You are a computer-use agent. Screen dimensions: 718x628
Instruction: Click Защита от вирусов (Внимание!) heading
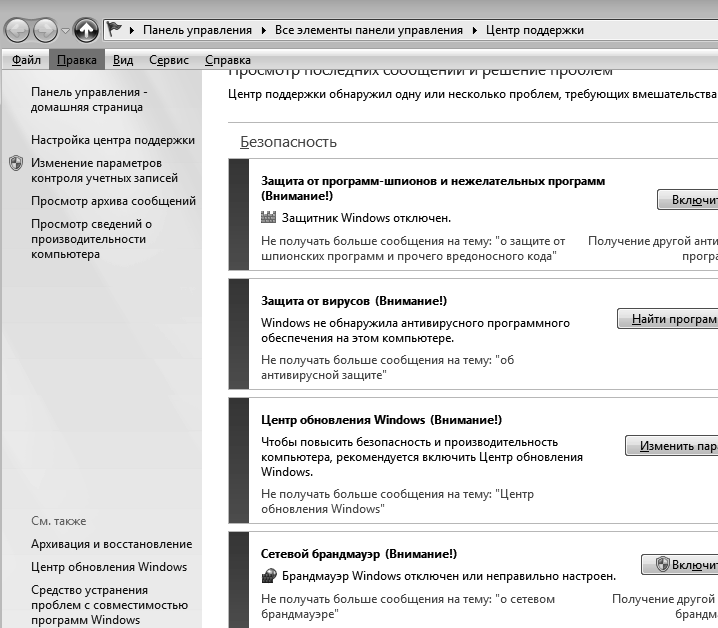(354, 301)
